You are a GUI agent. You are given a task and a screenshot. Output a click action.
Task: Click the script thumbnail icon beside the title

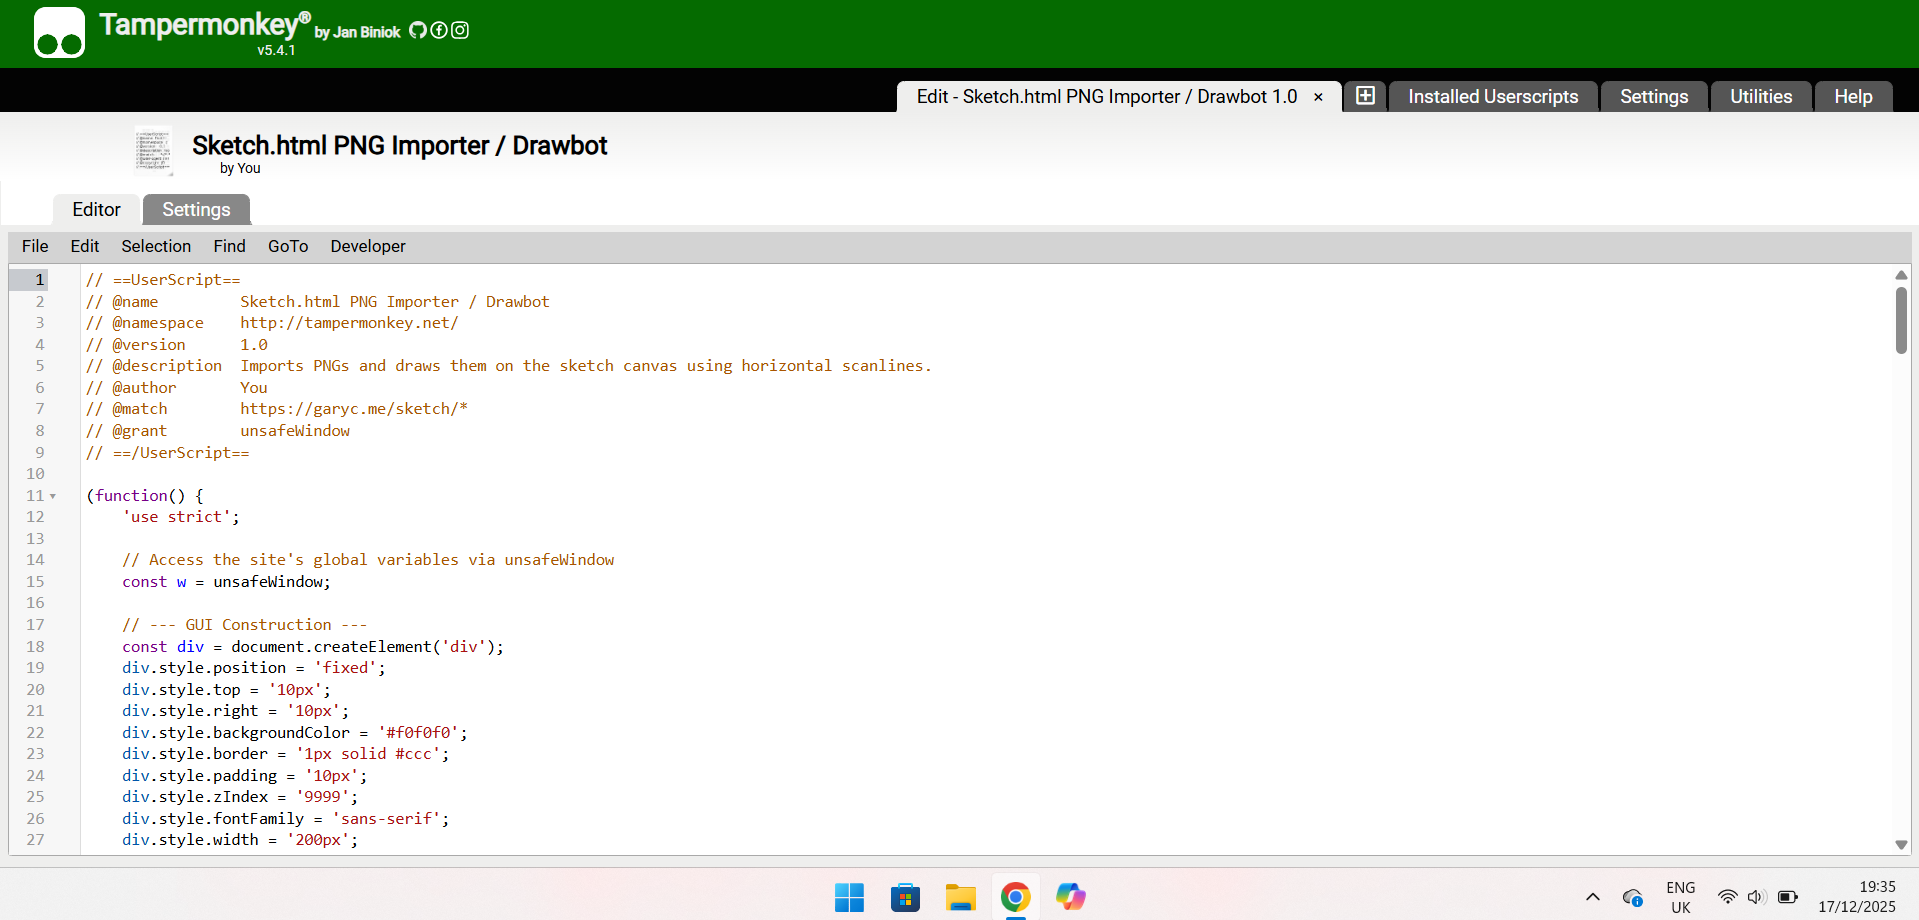[x=153, y=151]
